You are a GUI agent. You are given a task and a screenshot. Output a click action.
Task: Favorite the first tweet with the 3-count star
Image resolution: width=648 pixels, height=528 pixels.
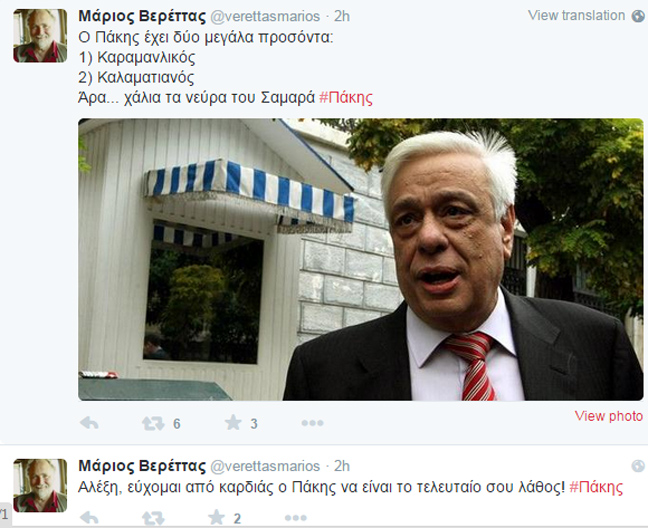[233, 423]
